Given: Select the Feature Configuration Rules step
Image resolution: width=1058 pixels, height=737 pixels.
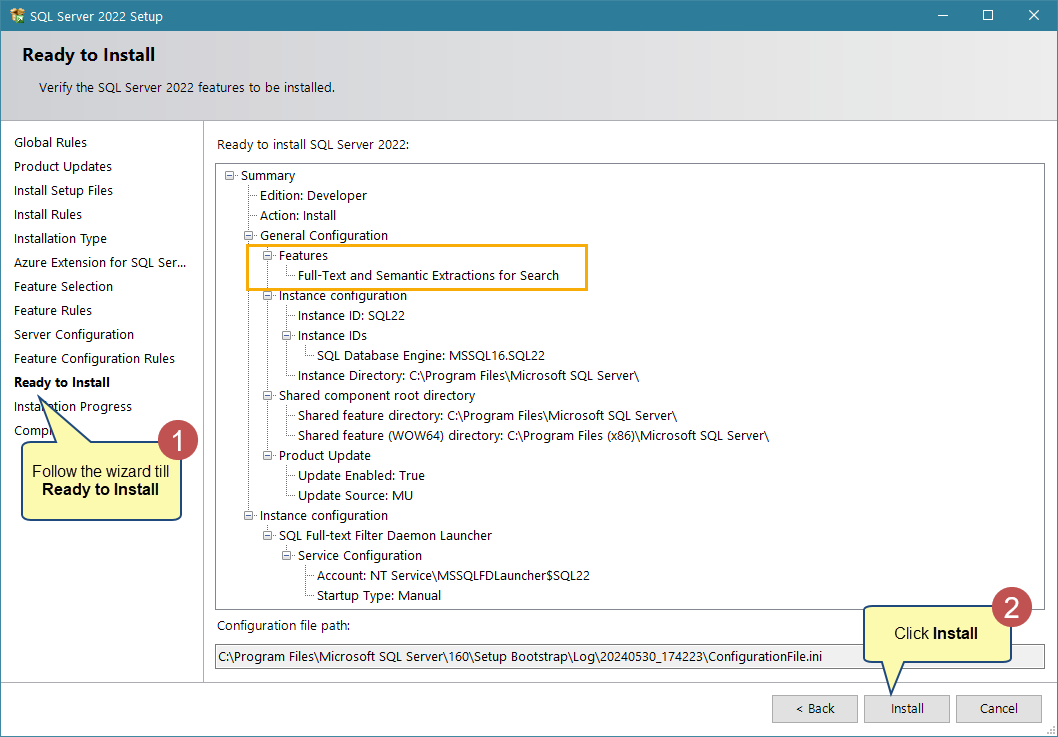Looking at the screenshot, I should pos(94,358).
